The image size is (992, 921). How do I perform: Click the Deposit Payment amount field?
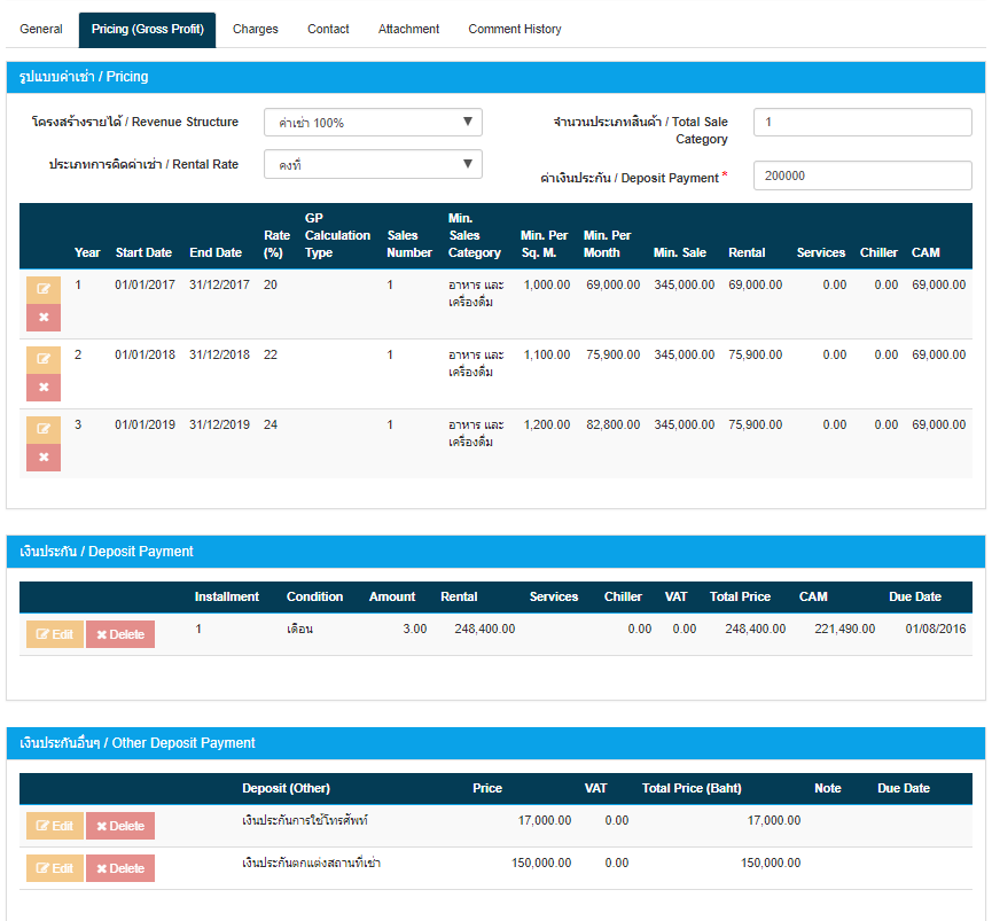pyautogui.click(x=862, y=176)
